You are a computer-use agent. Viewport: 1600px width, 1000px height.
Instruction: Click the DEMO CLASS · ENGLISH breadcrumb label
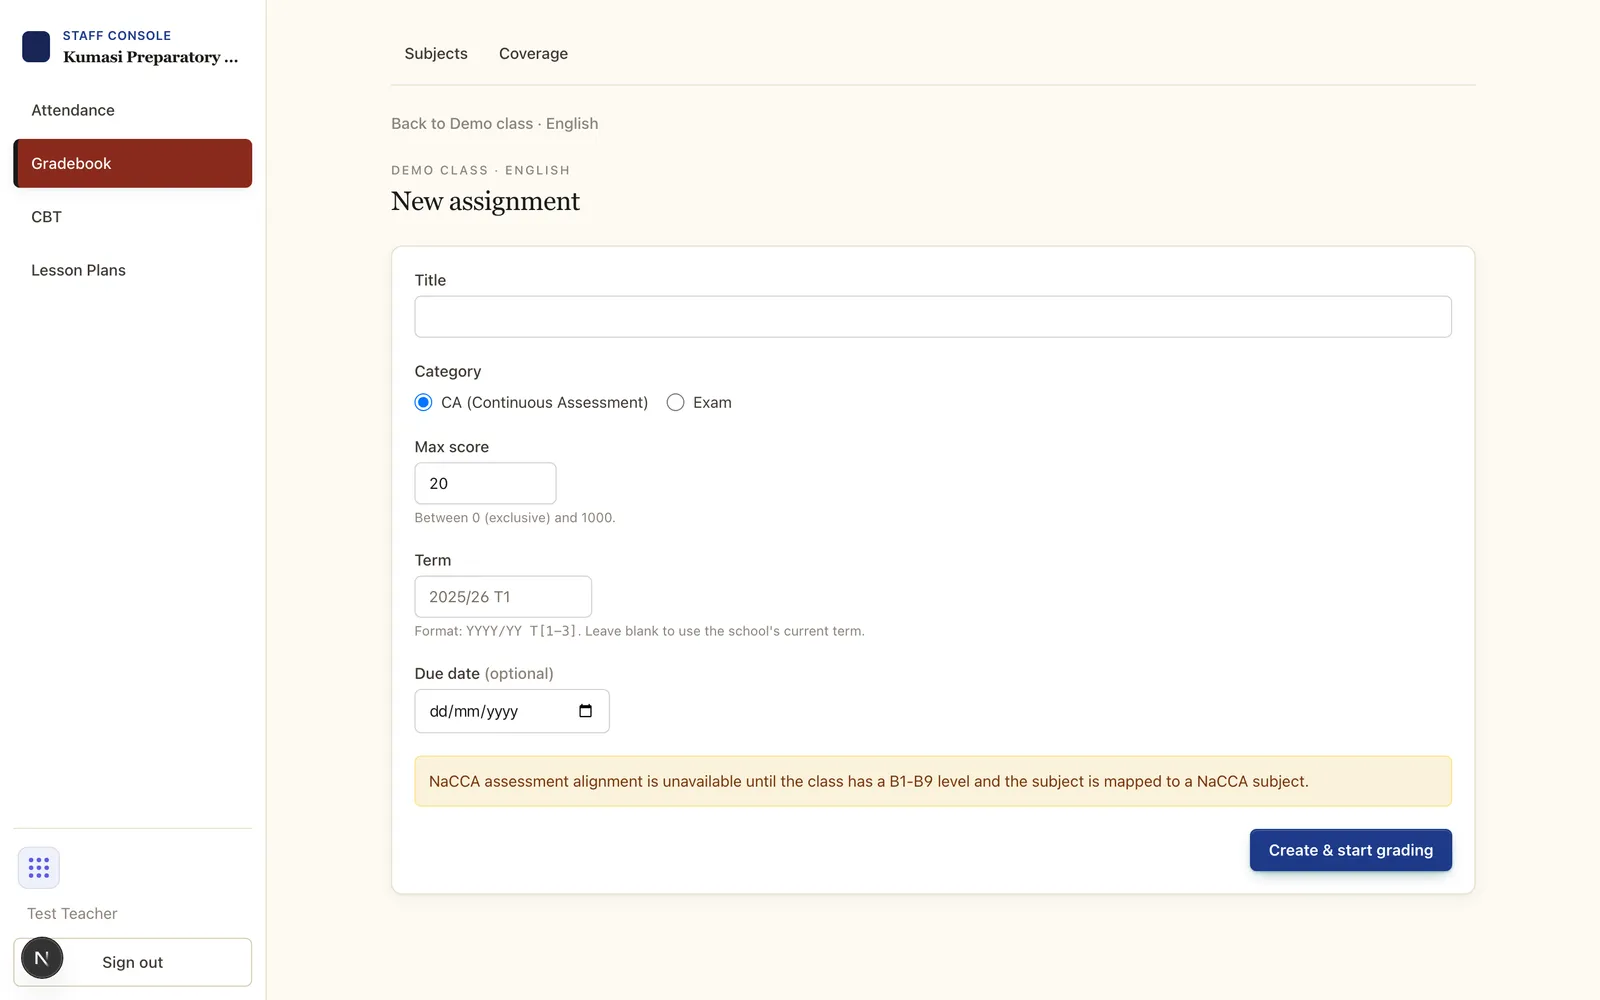click(481, 170)
